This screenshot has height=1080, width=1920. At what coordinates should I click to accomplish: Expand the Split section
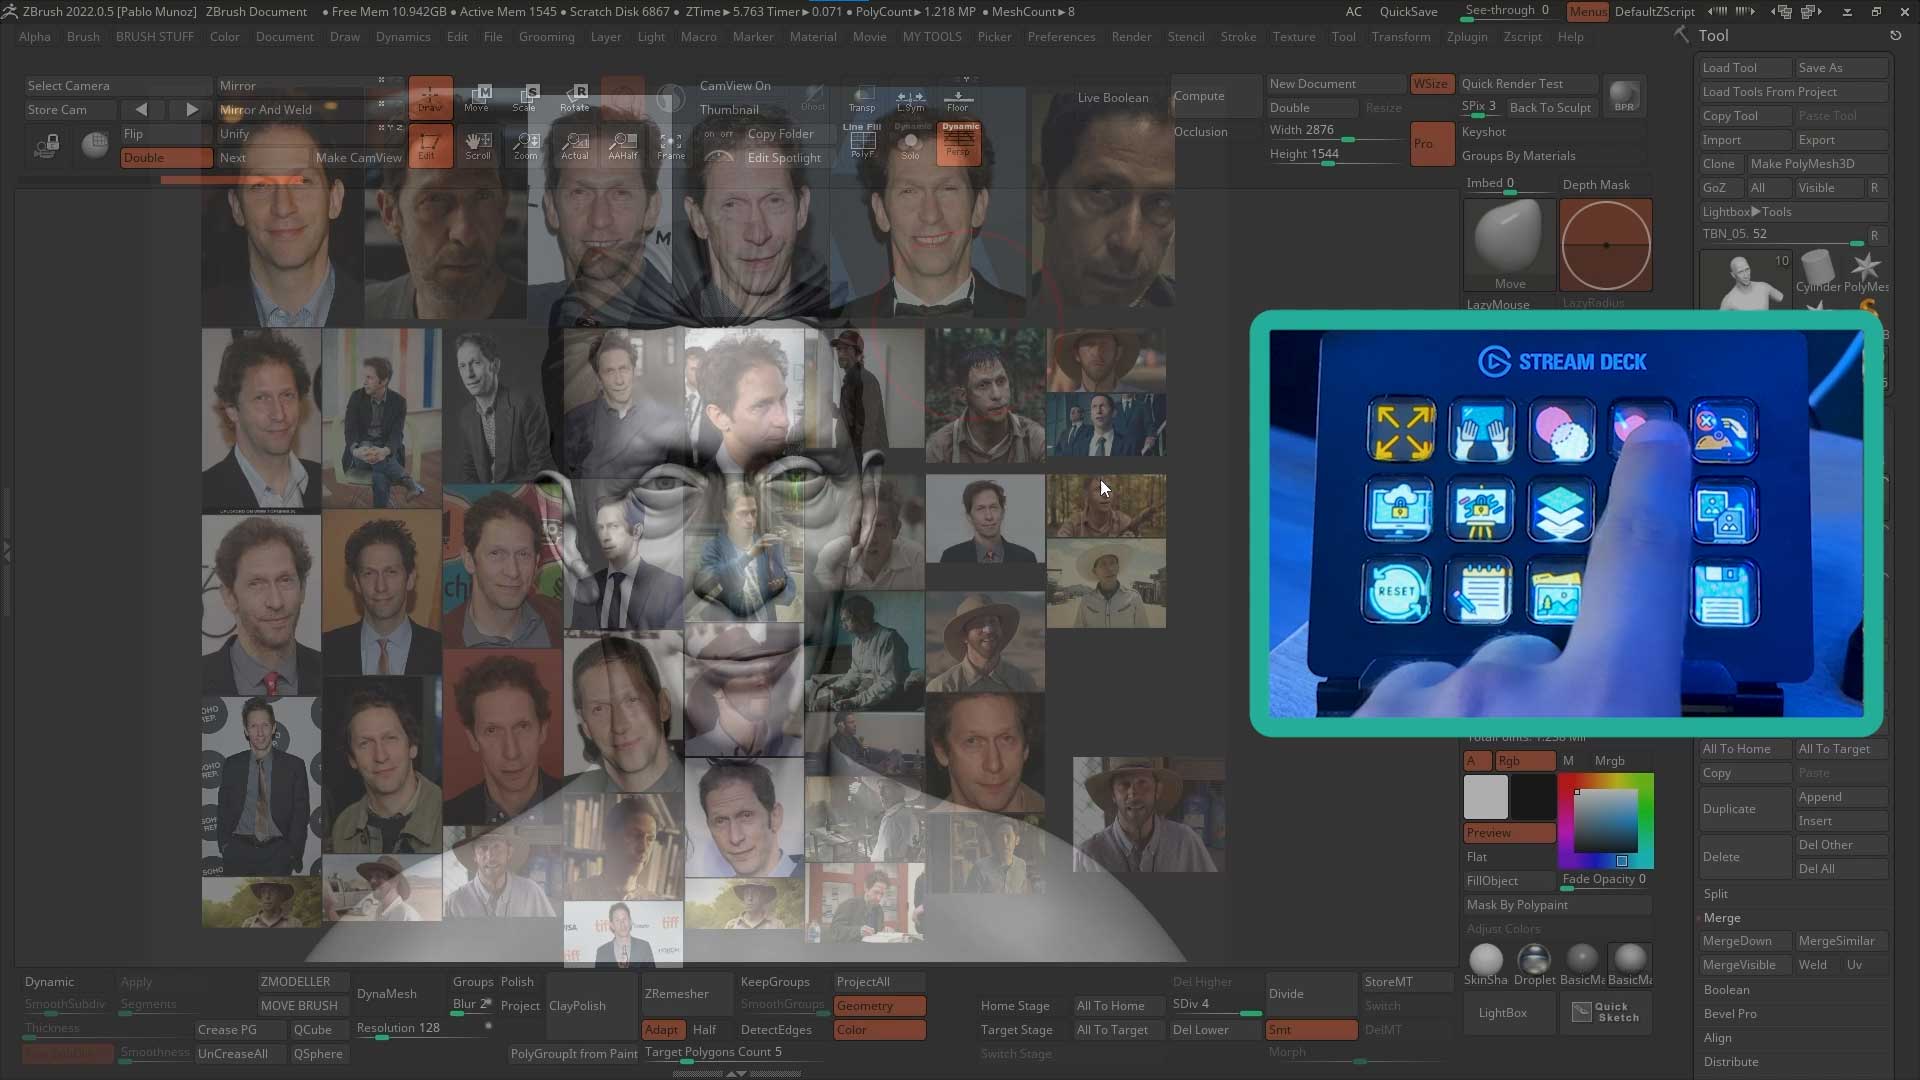click(x=1716, y=894)
